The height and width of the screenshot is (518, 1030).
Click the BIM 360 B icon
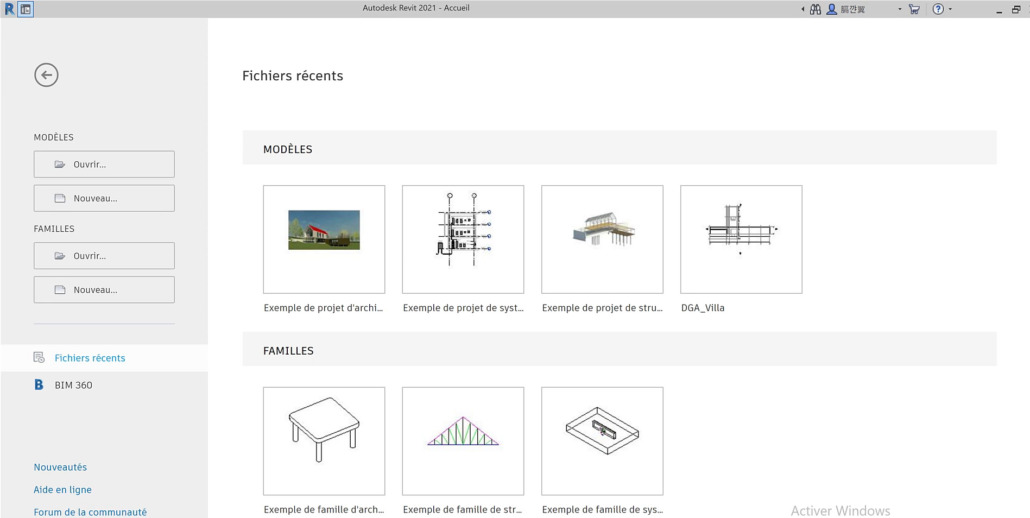(x=39, y=385)
